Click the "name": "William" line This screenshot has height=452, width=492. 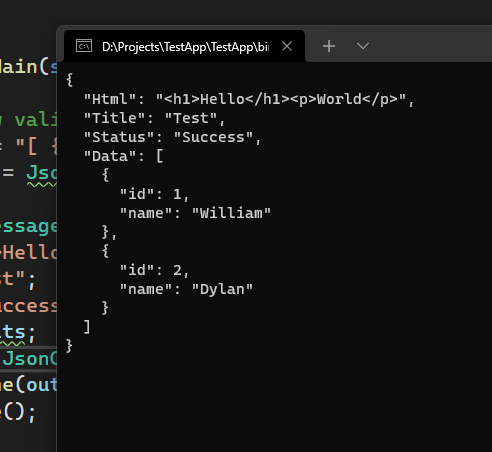coord(195,213)
